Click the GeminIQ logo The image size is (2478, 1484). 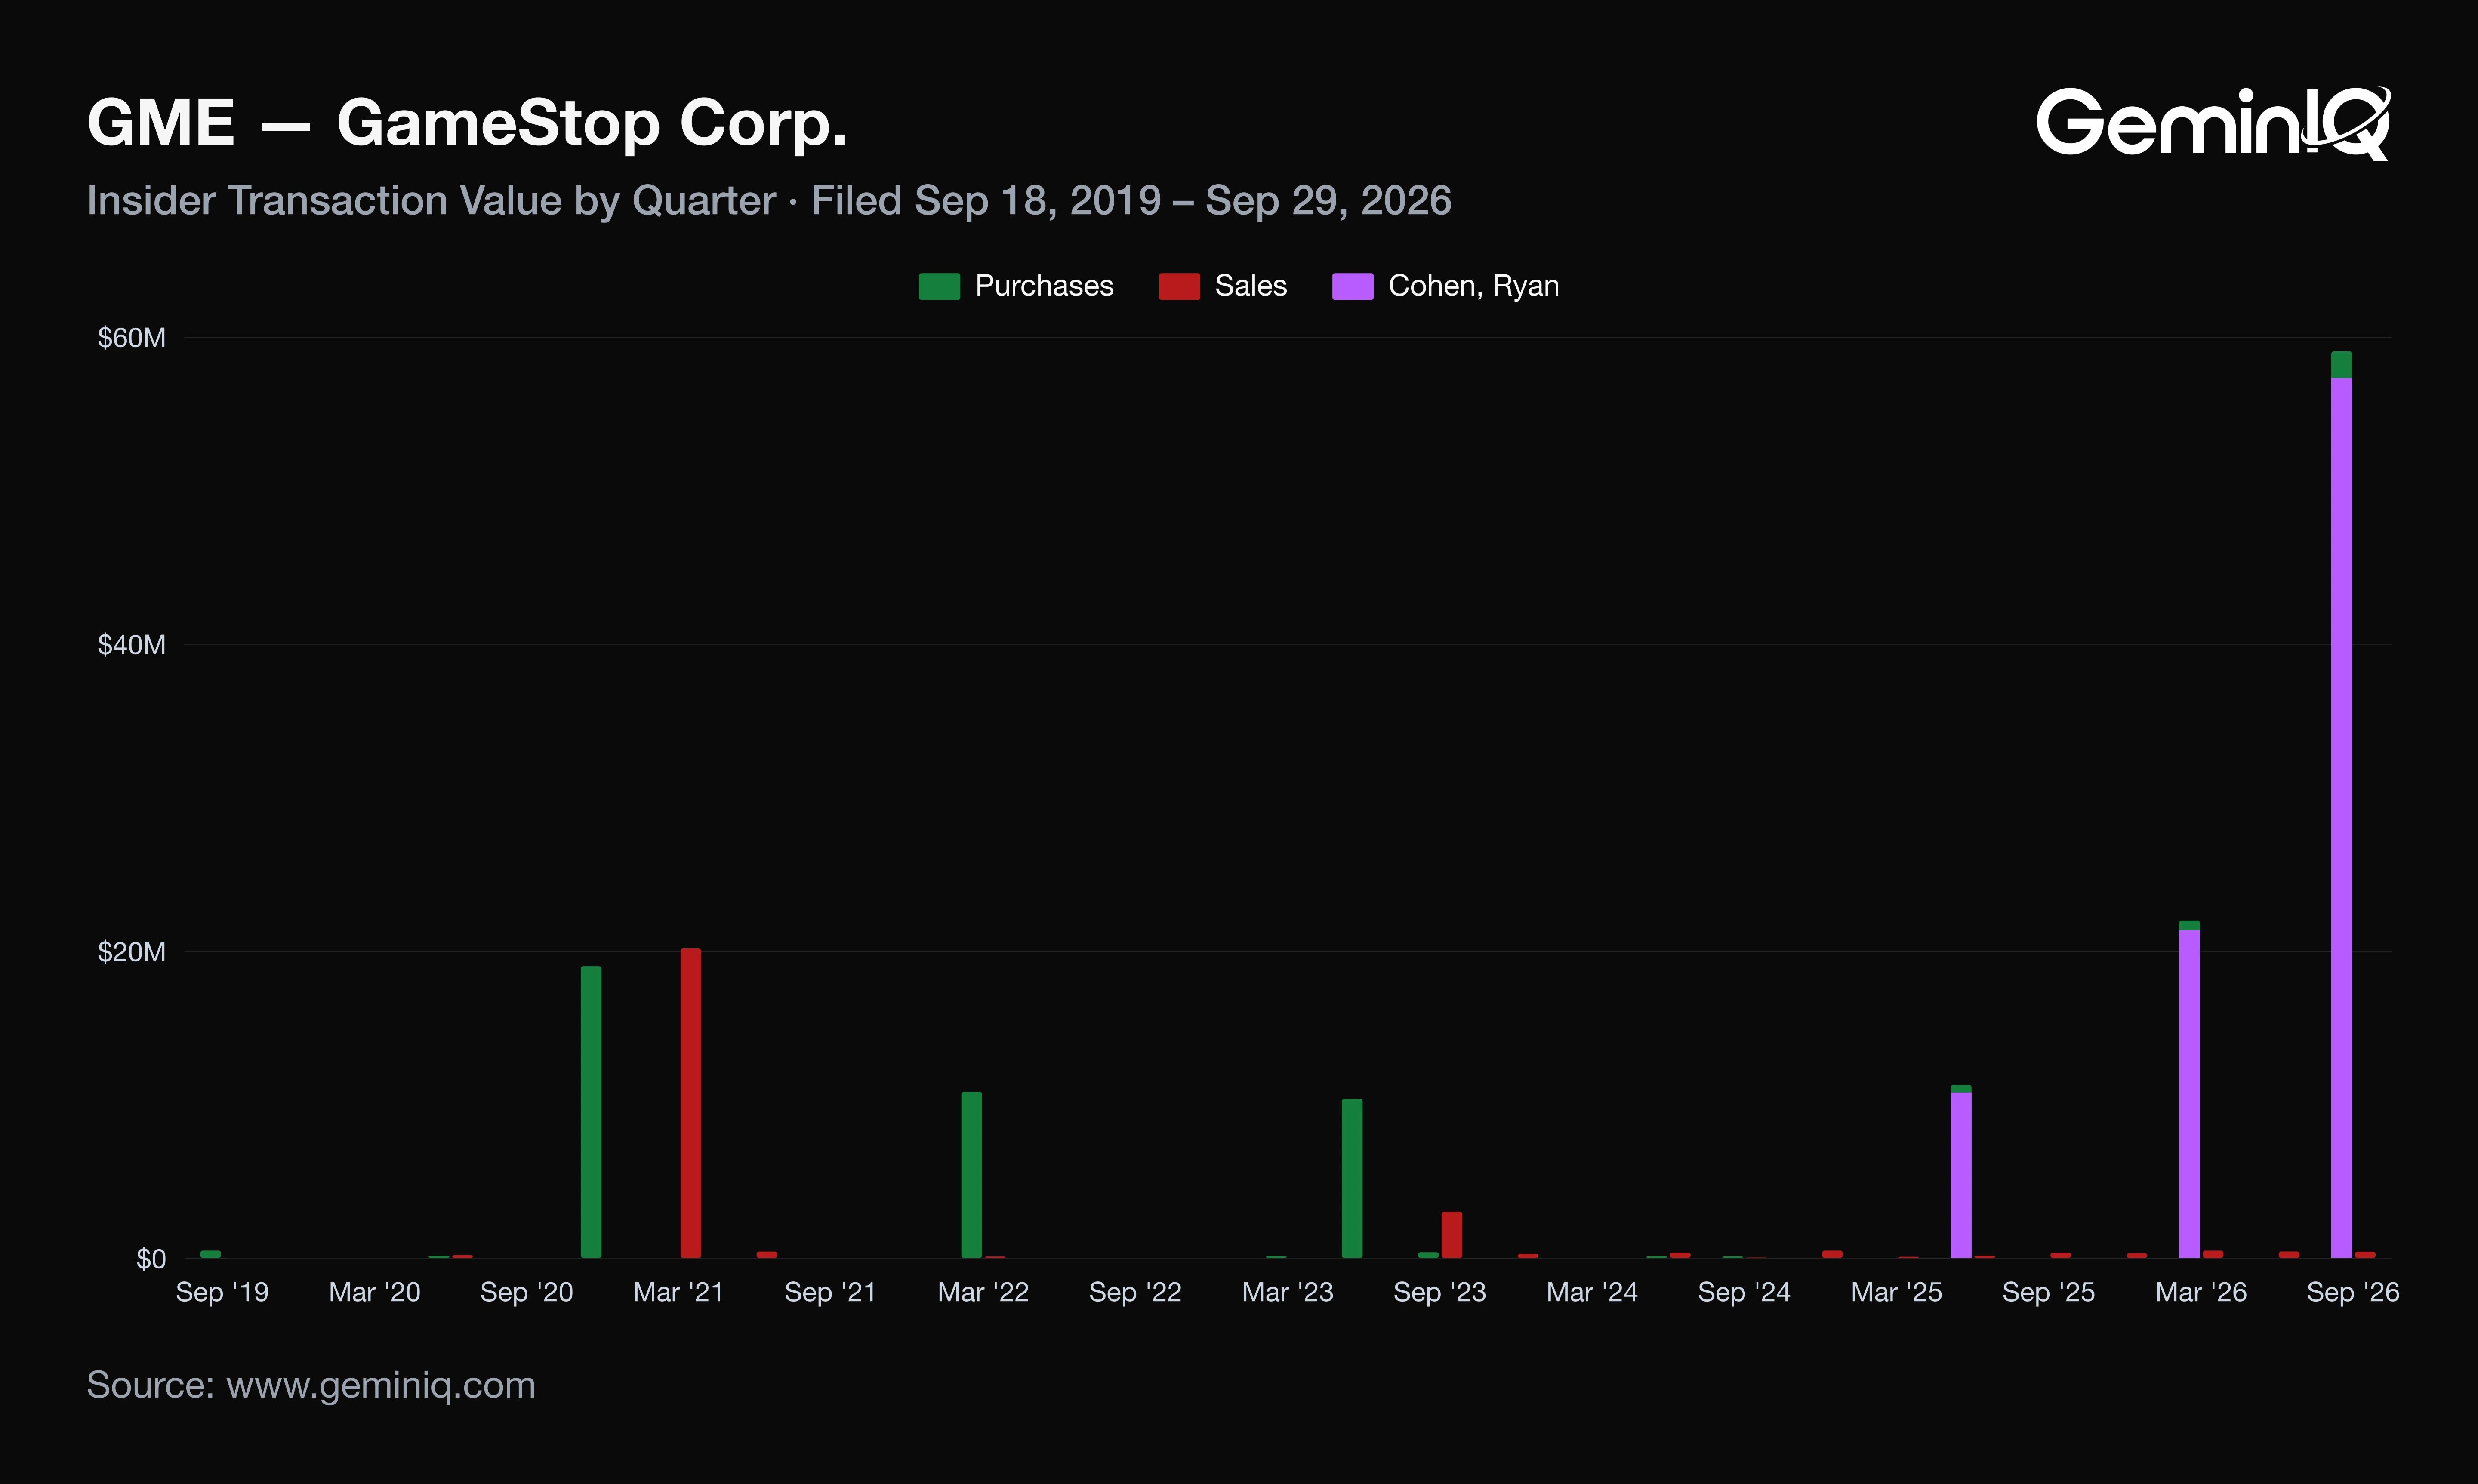pos(2213,123)
